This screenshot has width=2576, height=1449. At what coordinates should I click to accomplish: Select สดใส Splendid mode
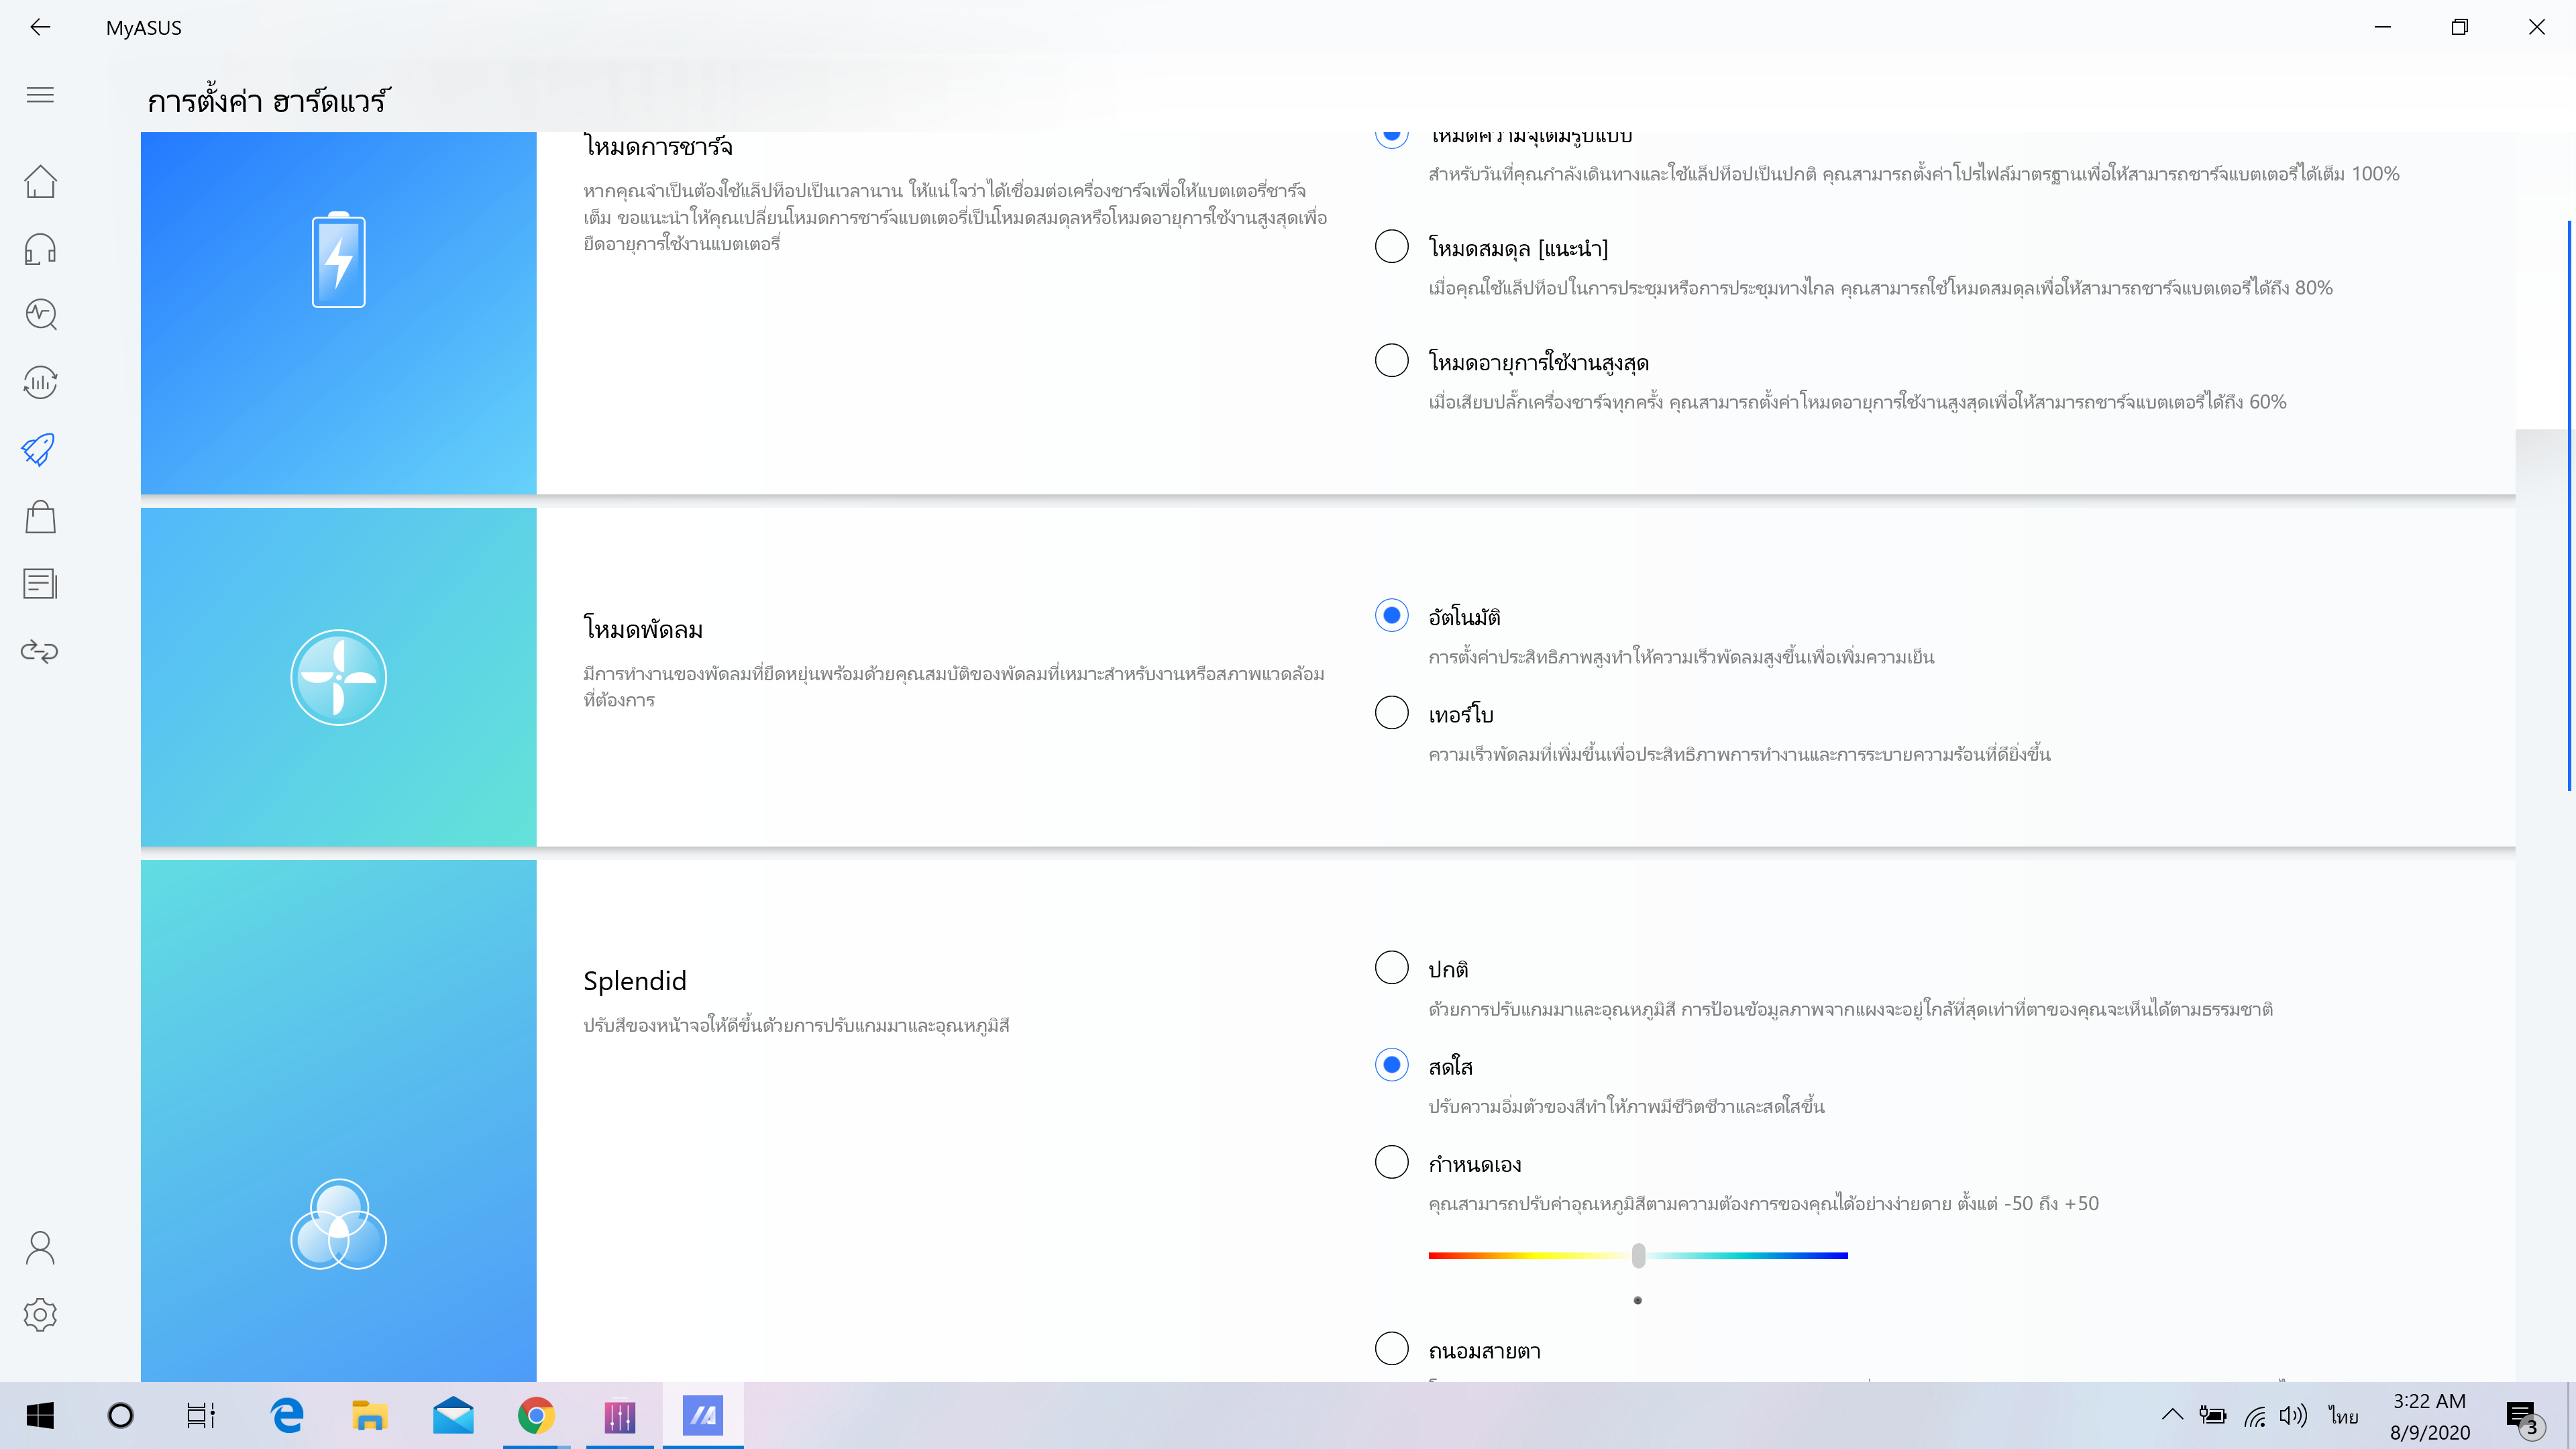(x=1391, y=1064)
